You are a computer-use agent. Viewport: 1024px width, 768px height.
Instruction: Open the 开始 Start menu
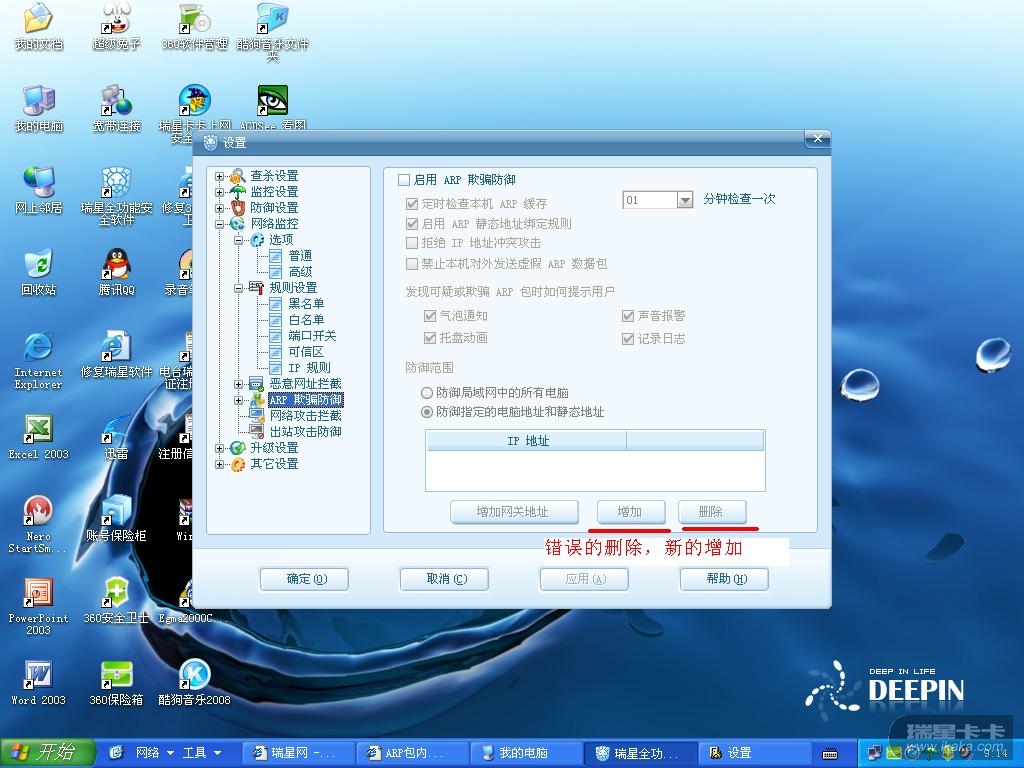coord(47,753)
